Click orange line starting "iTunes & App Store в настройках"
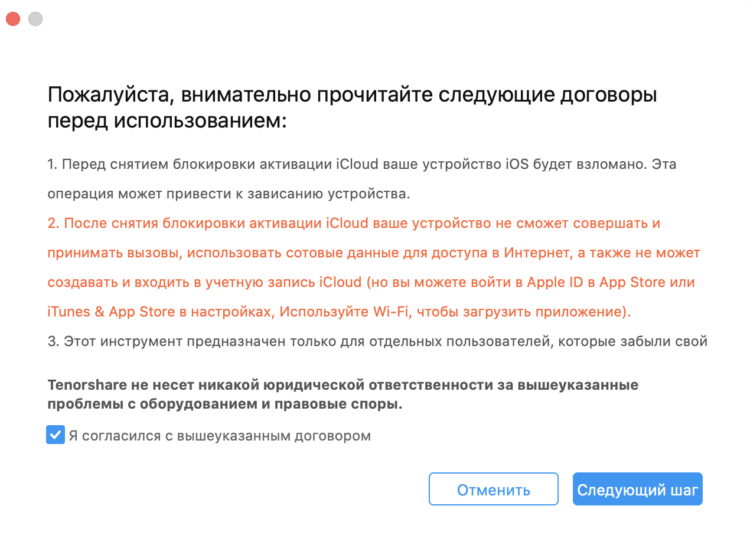750x535 pixels. (339, 312)
